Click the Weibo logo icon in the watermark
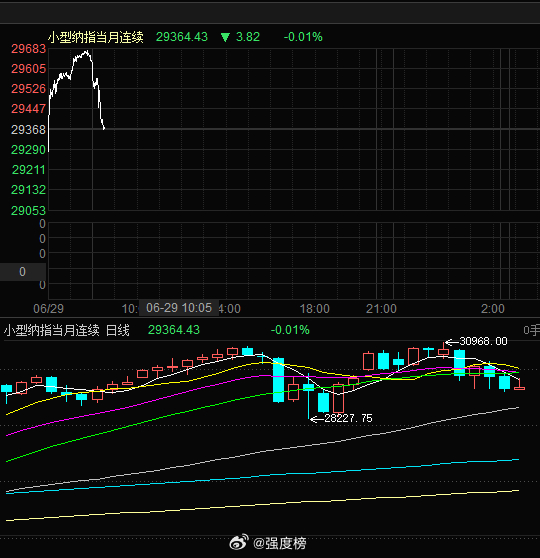The height and width of the screenshot is (558, 540). coord(239,542)
